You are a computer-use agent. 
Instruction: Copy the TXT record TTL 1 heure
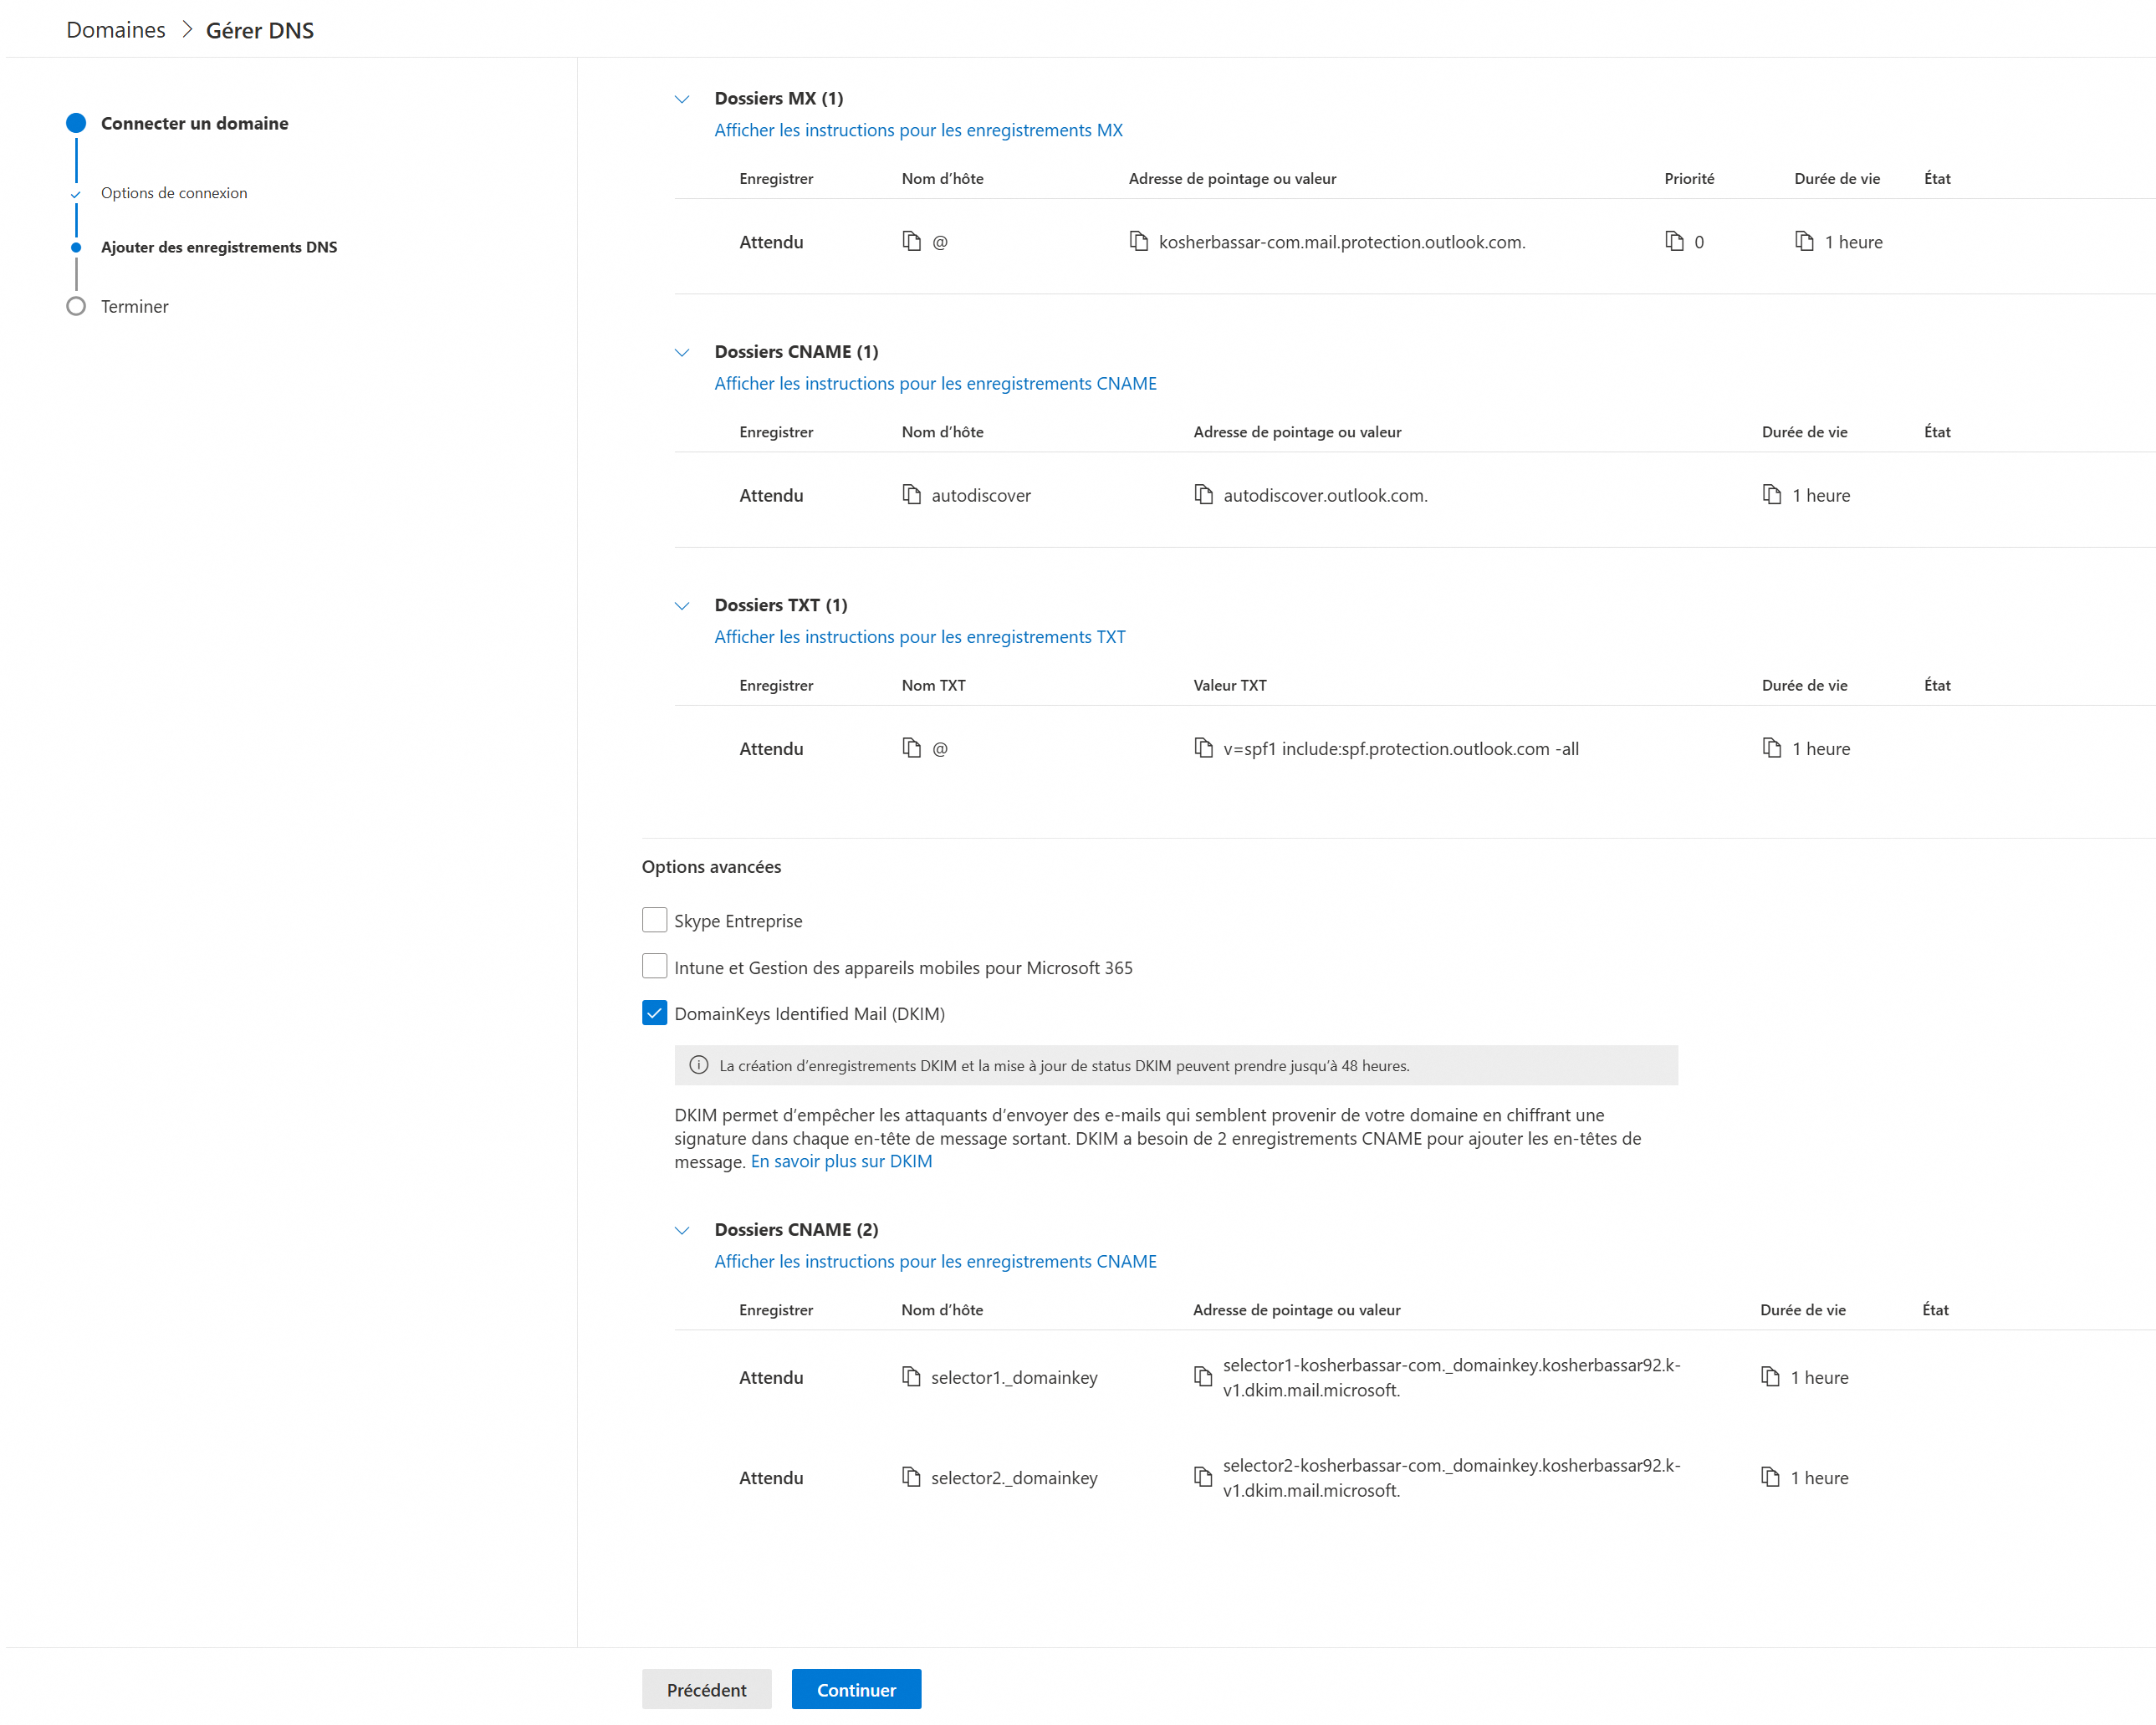[1771, 748]
